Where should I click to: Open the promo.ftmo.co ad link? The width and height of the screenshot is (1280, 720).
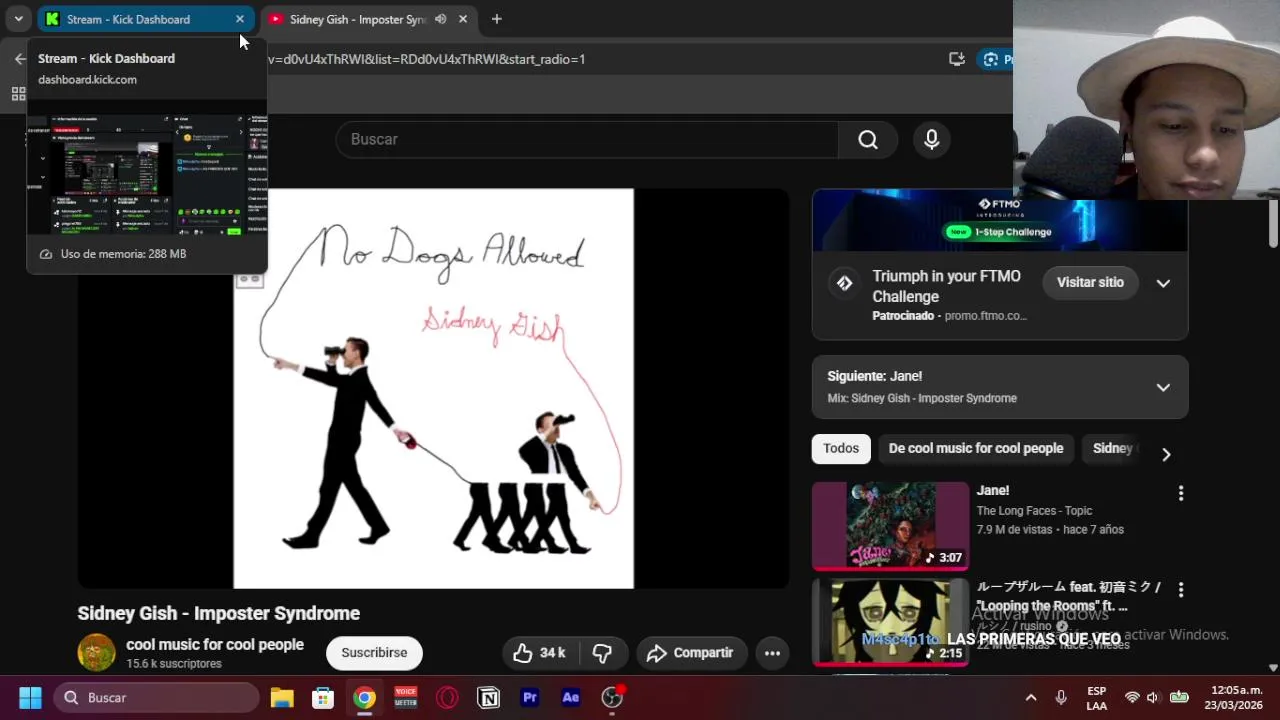[x=985, y=316]
